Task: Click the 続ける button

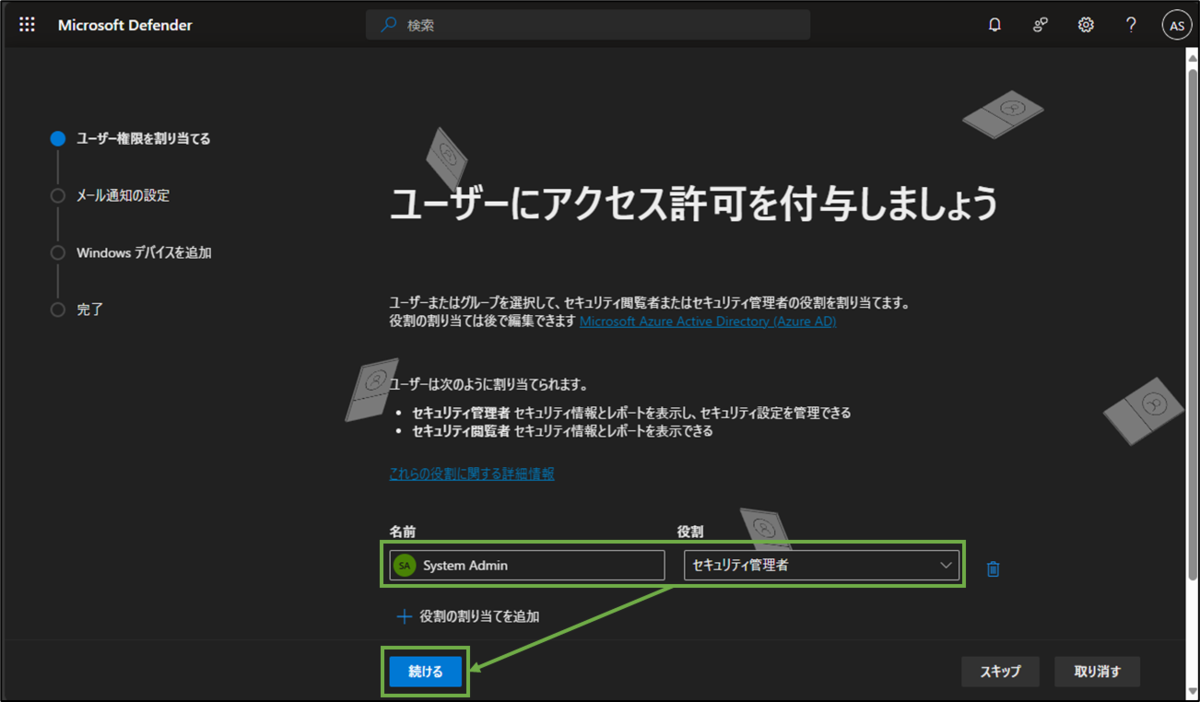Action: (x=425, y=671)
